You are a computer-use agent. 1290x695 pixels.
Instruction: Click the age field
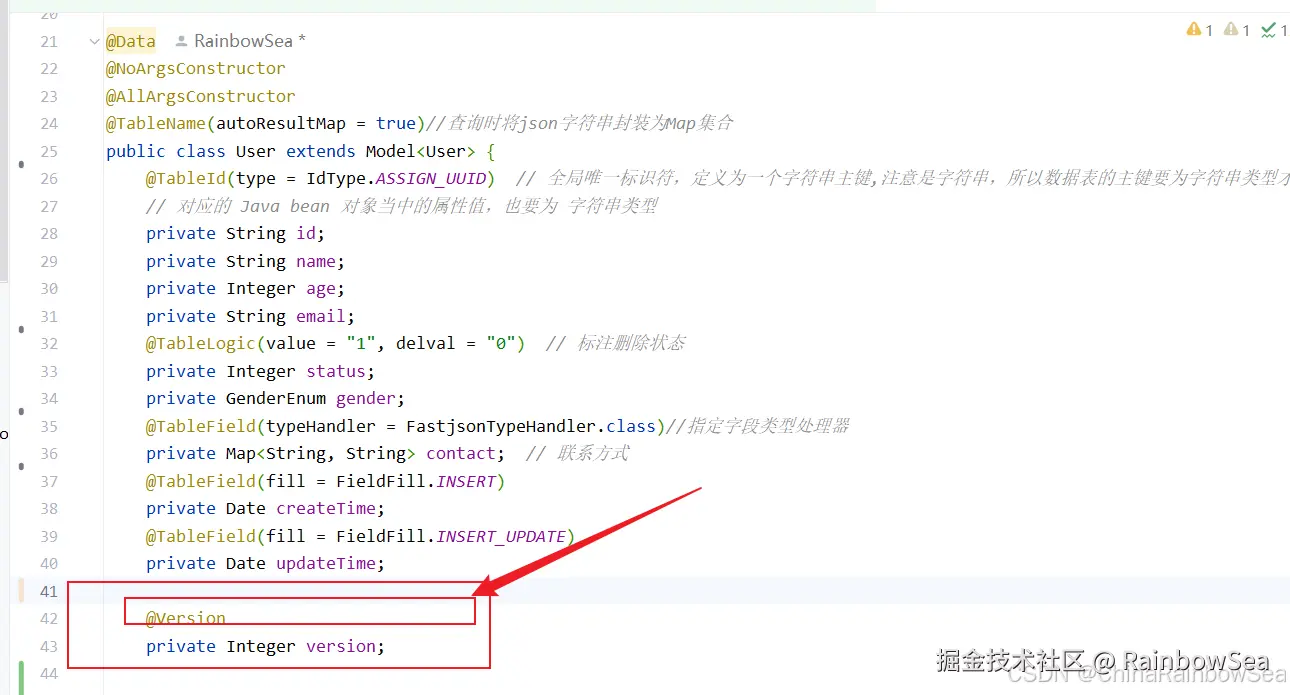coord(321,288)
